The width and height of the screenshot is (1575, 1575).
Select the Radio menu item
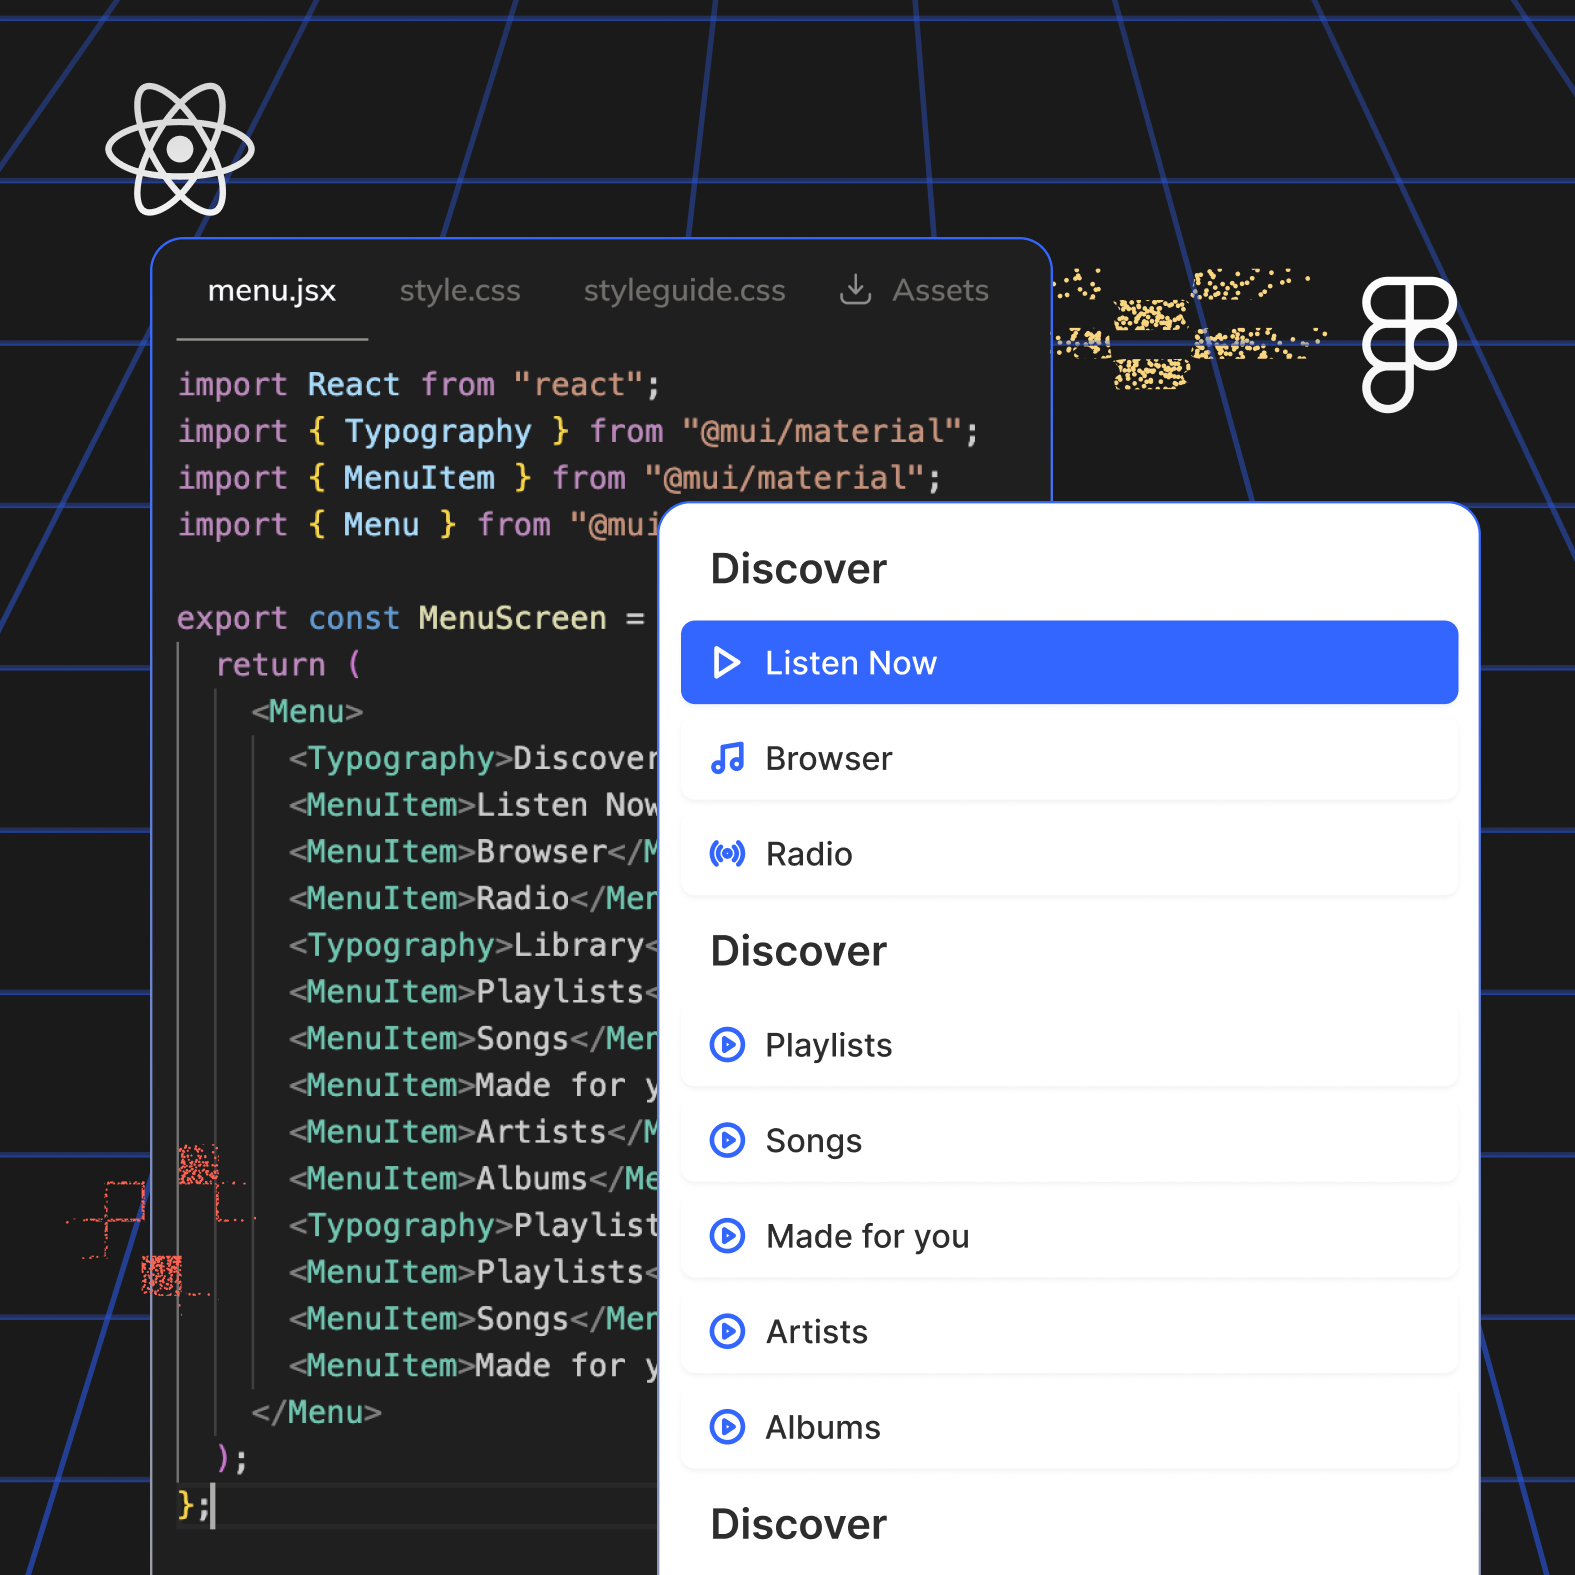pos(1068,854)
